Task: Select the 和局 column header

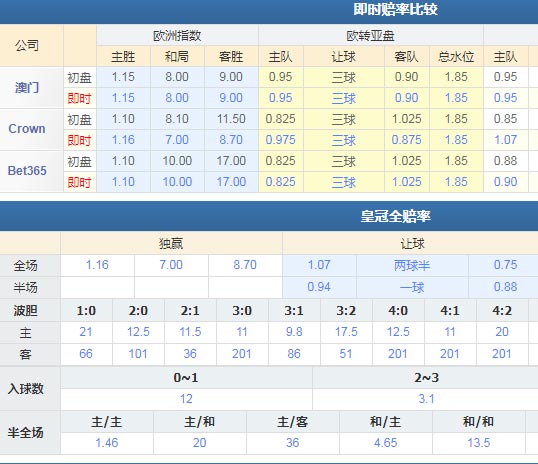Action: click(x=177, y=57)
